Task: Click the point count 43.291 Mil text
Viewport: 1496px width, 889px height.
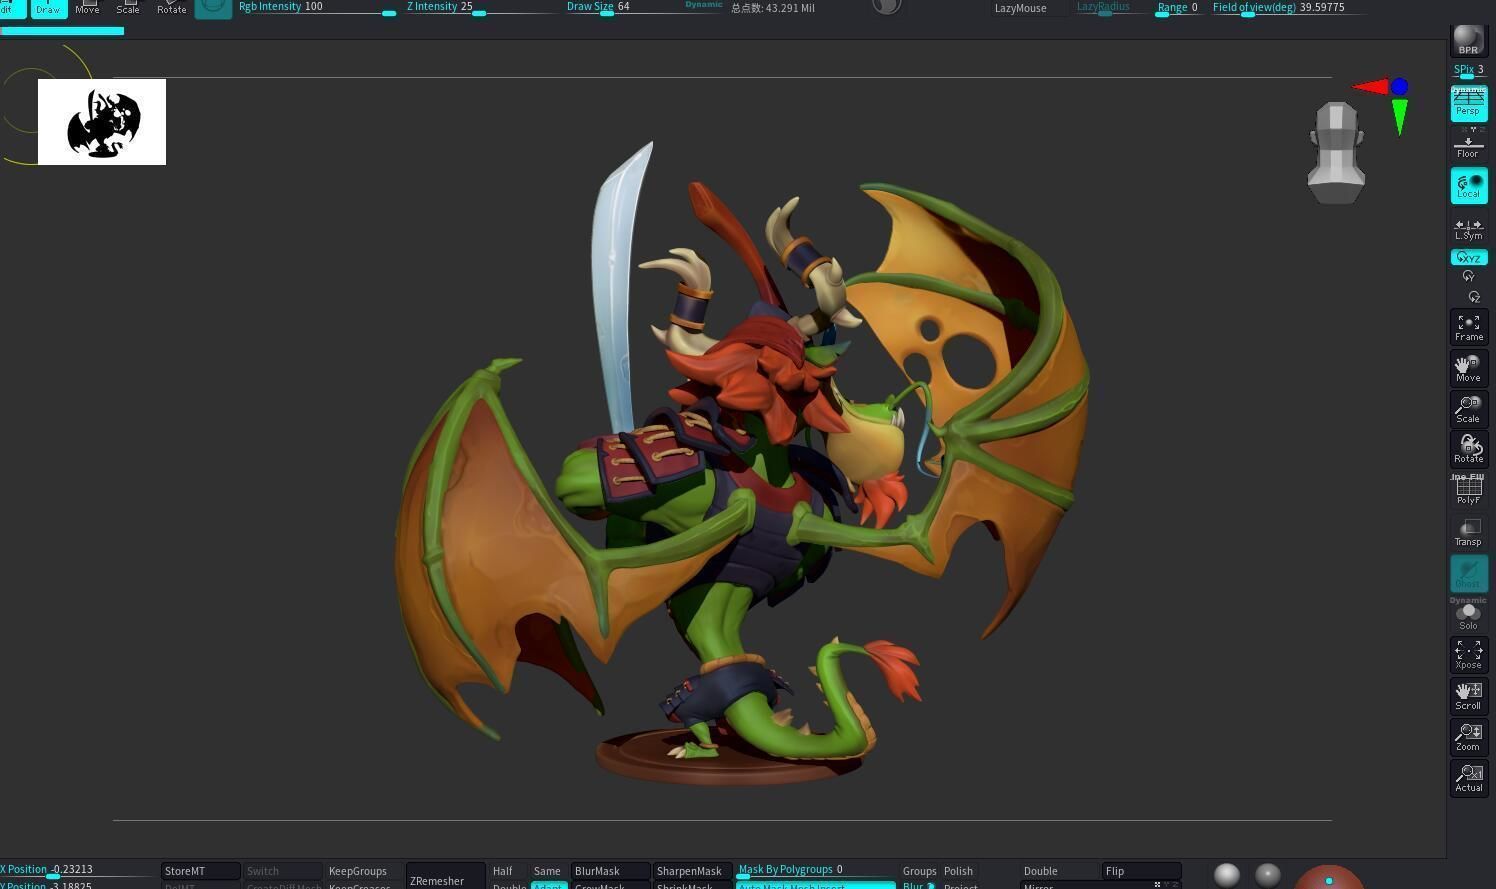Action: (x=773, y=8)
